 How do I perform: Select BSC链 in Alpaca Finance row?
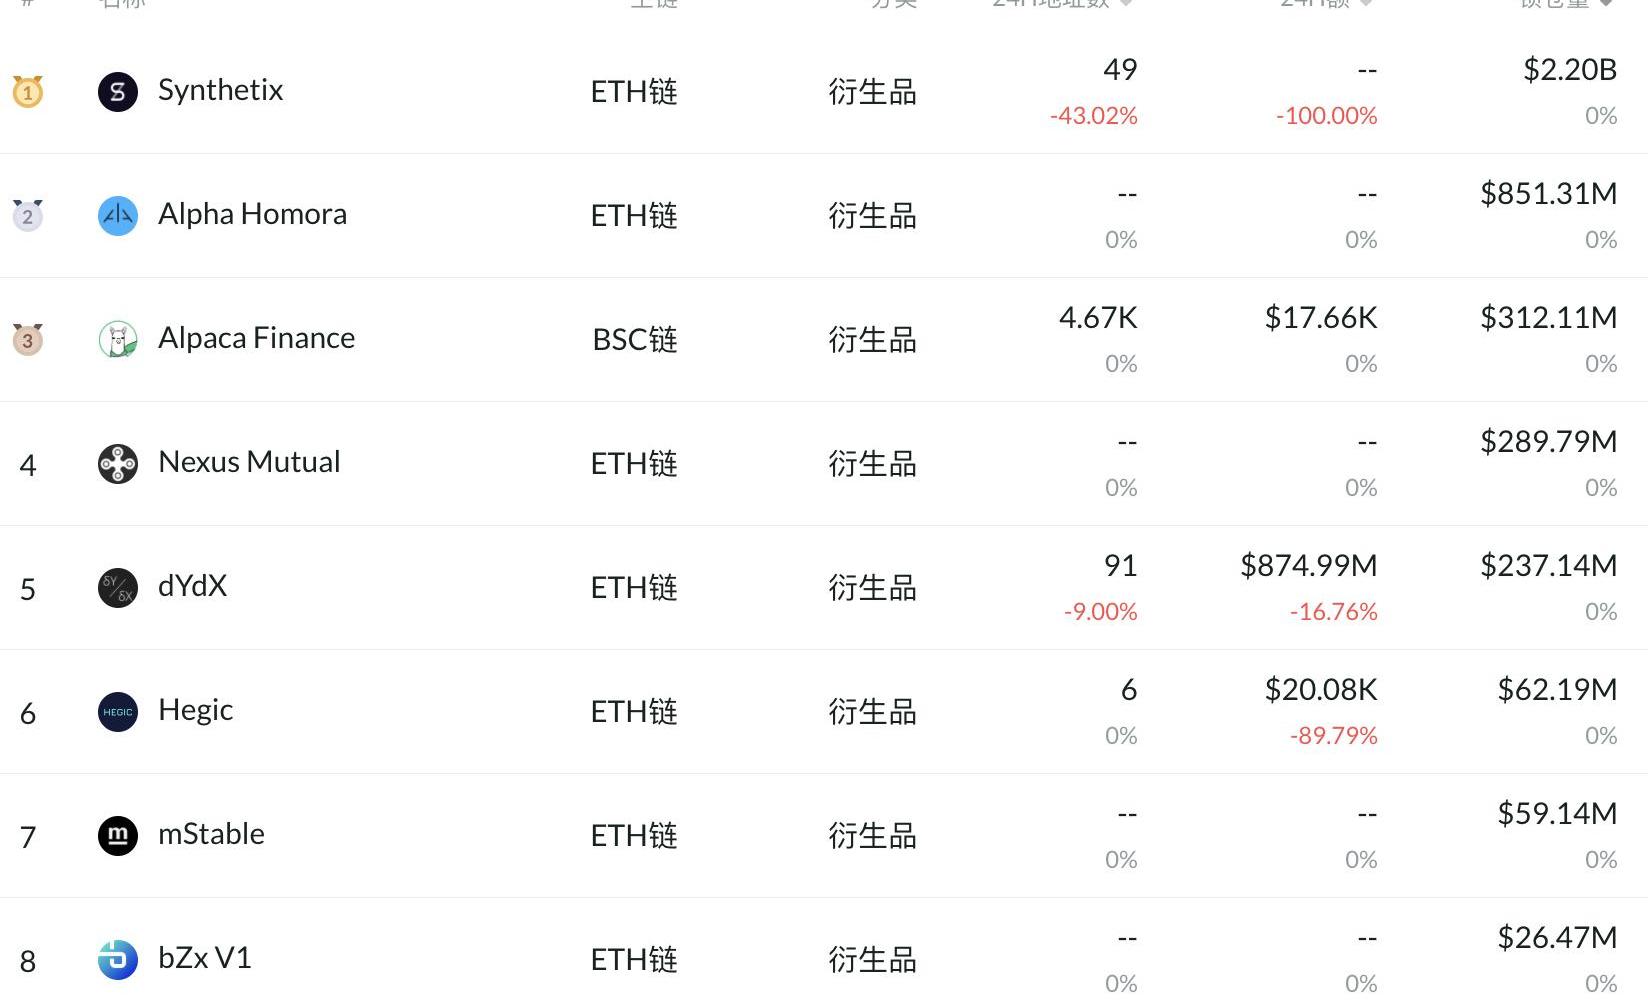coord(635,340)
